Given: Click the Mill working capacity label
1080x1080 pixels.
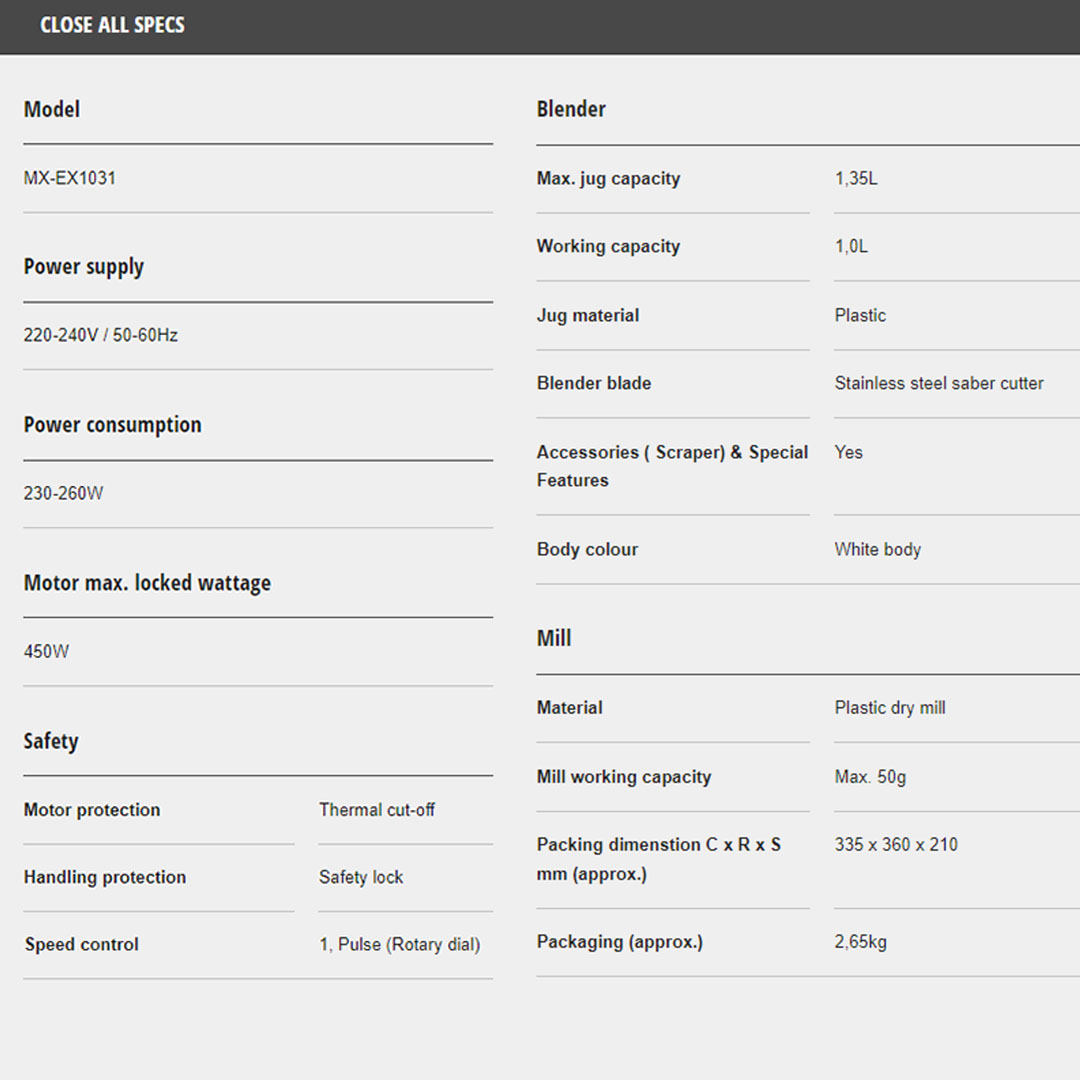Looking at the screenshot, I should 624,777.
